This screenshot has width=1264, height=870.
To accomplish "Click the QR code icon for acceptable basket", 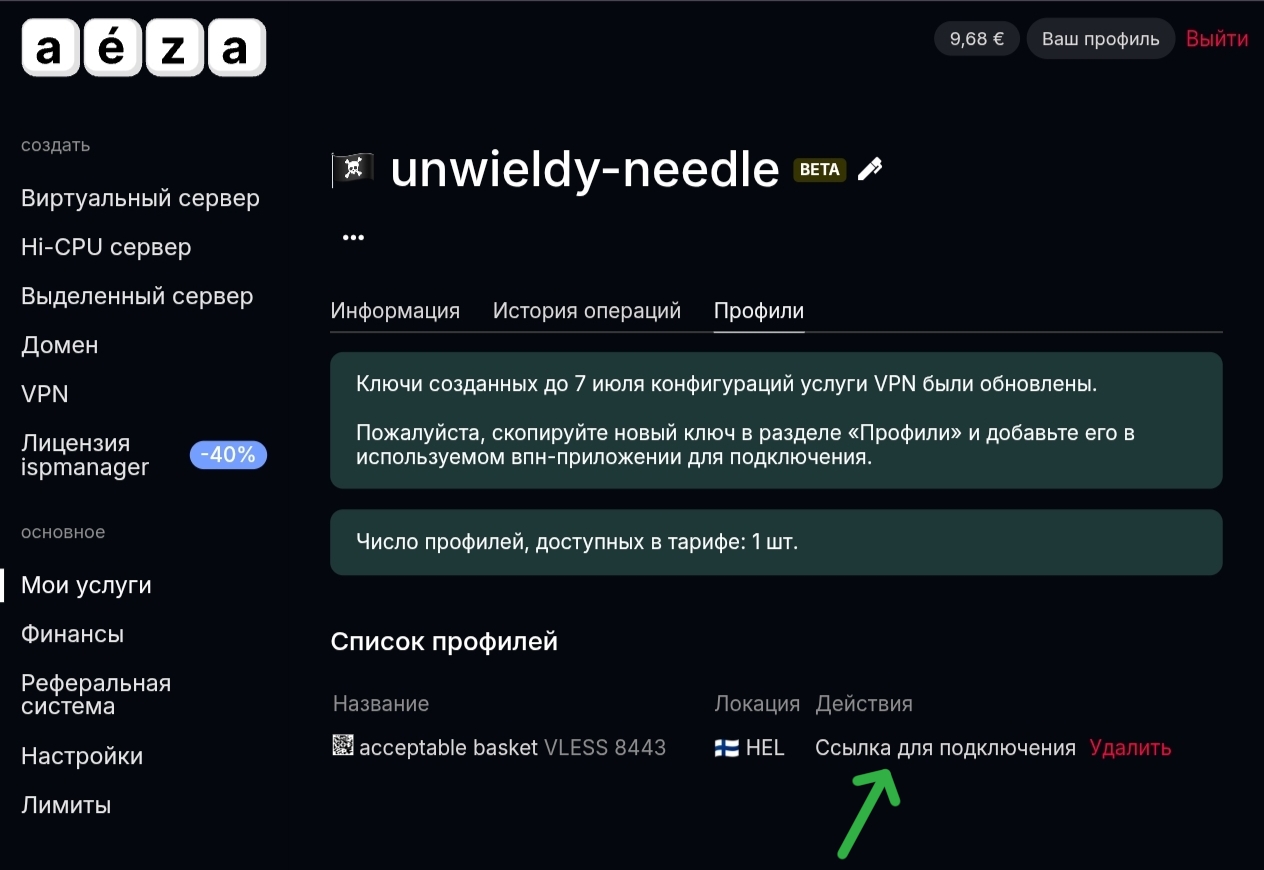I will click(x=343, y=746).
